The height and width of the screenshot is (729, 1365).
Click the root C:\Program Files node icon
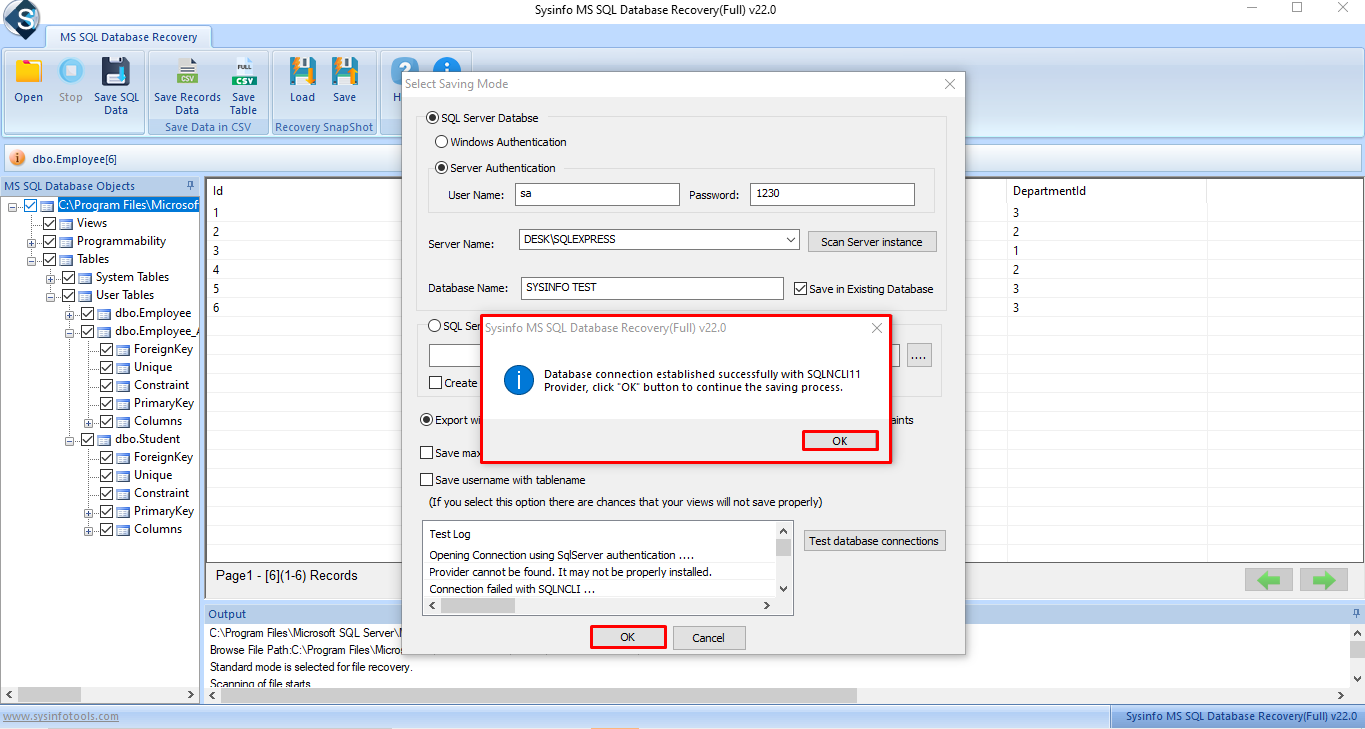point(47,205)
